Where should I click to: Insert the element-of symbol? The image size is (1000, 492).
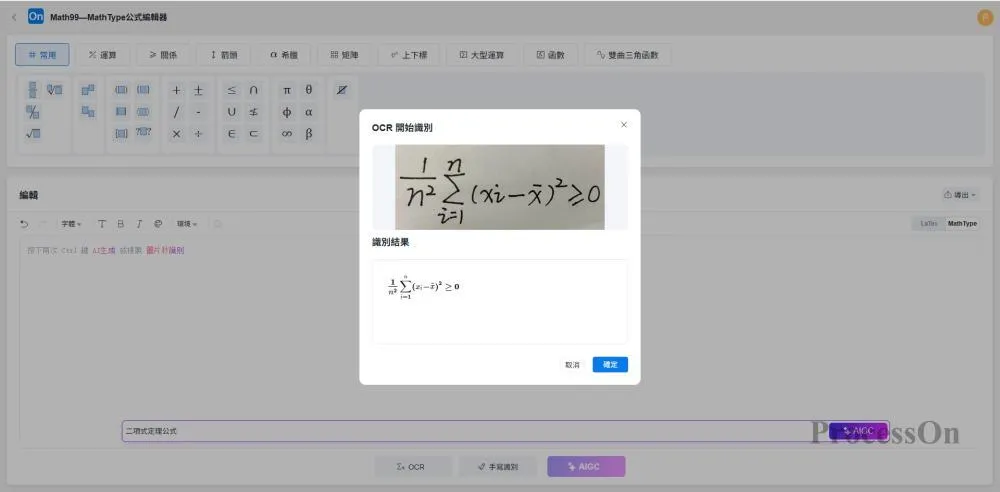click(232, 134)
